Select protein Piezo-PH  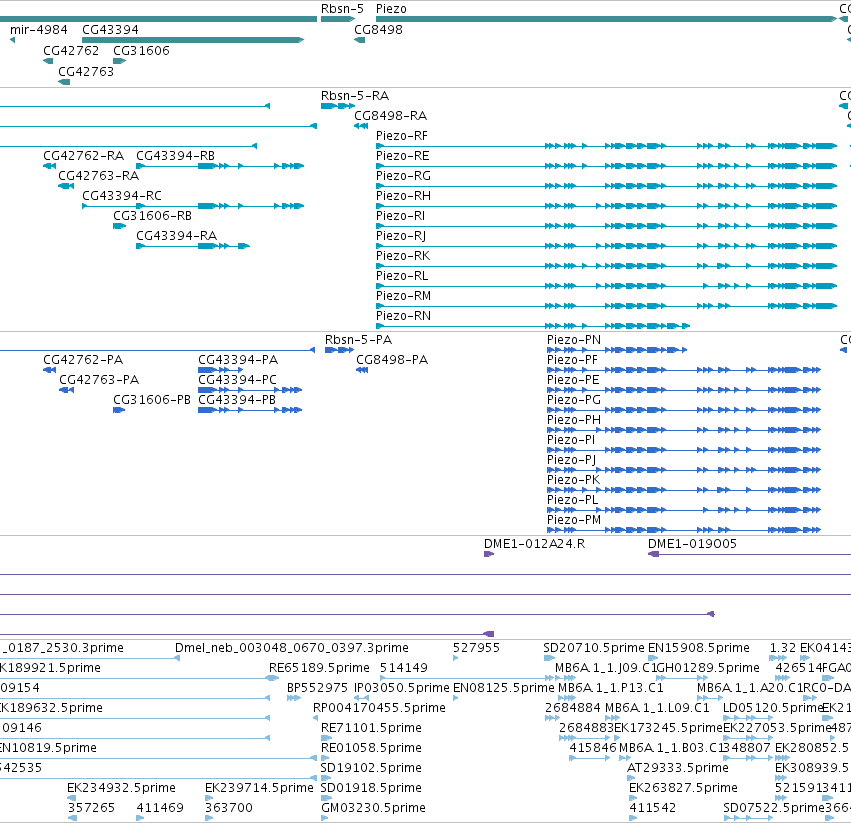pyautogui.click(x=574, y=421)
